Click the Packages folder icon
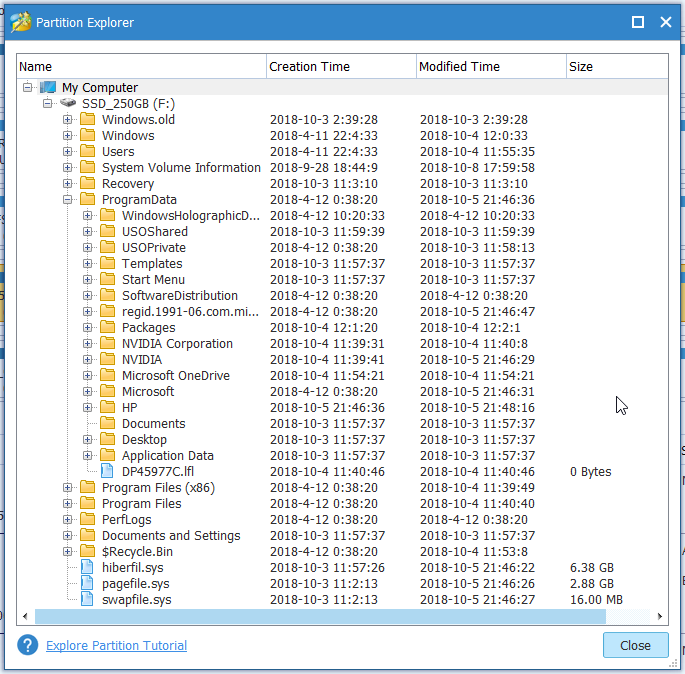 [x=107, y=327]
